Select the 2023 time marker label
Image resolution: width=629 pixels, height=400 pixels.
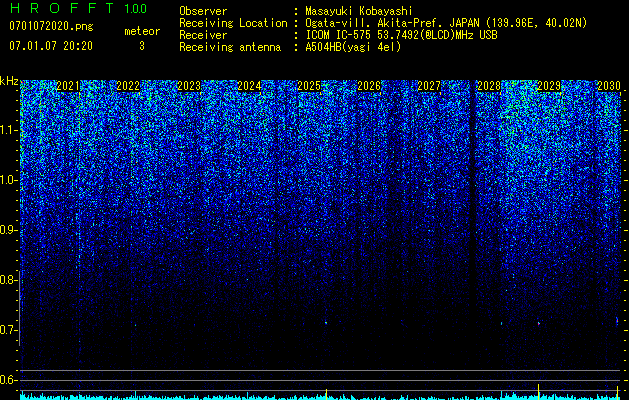[x=189, y=86]
